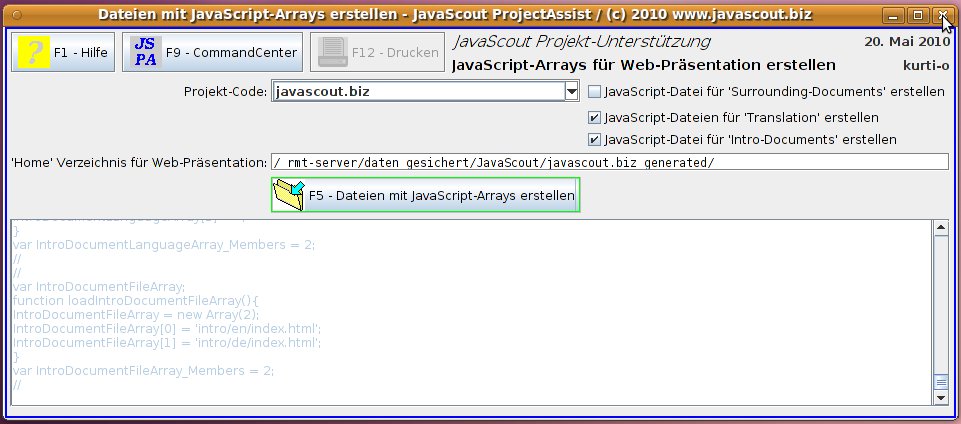Enable the 'Surrounding-Documents' JavaScript file checkbox
The height and width of the screenshot is (424, 961).
pyautogui.click(x=595, y=92)
